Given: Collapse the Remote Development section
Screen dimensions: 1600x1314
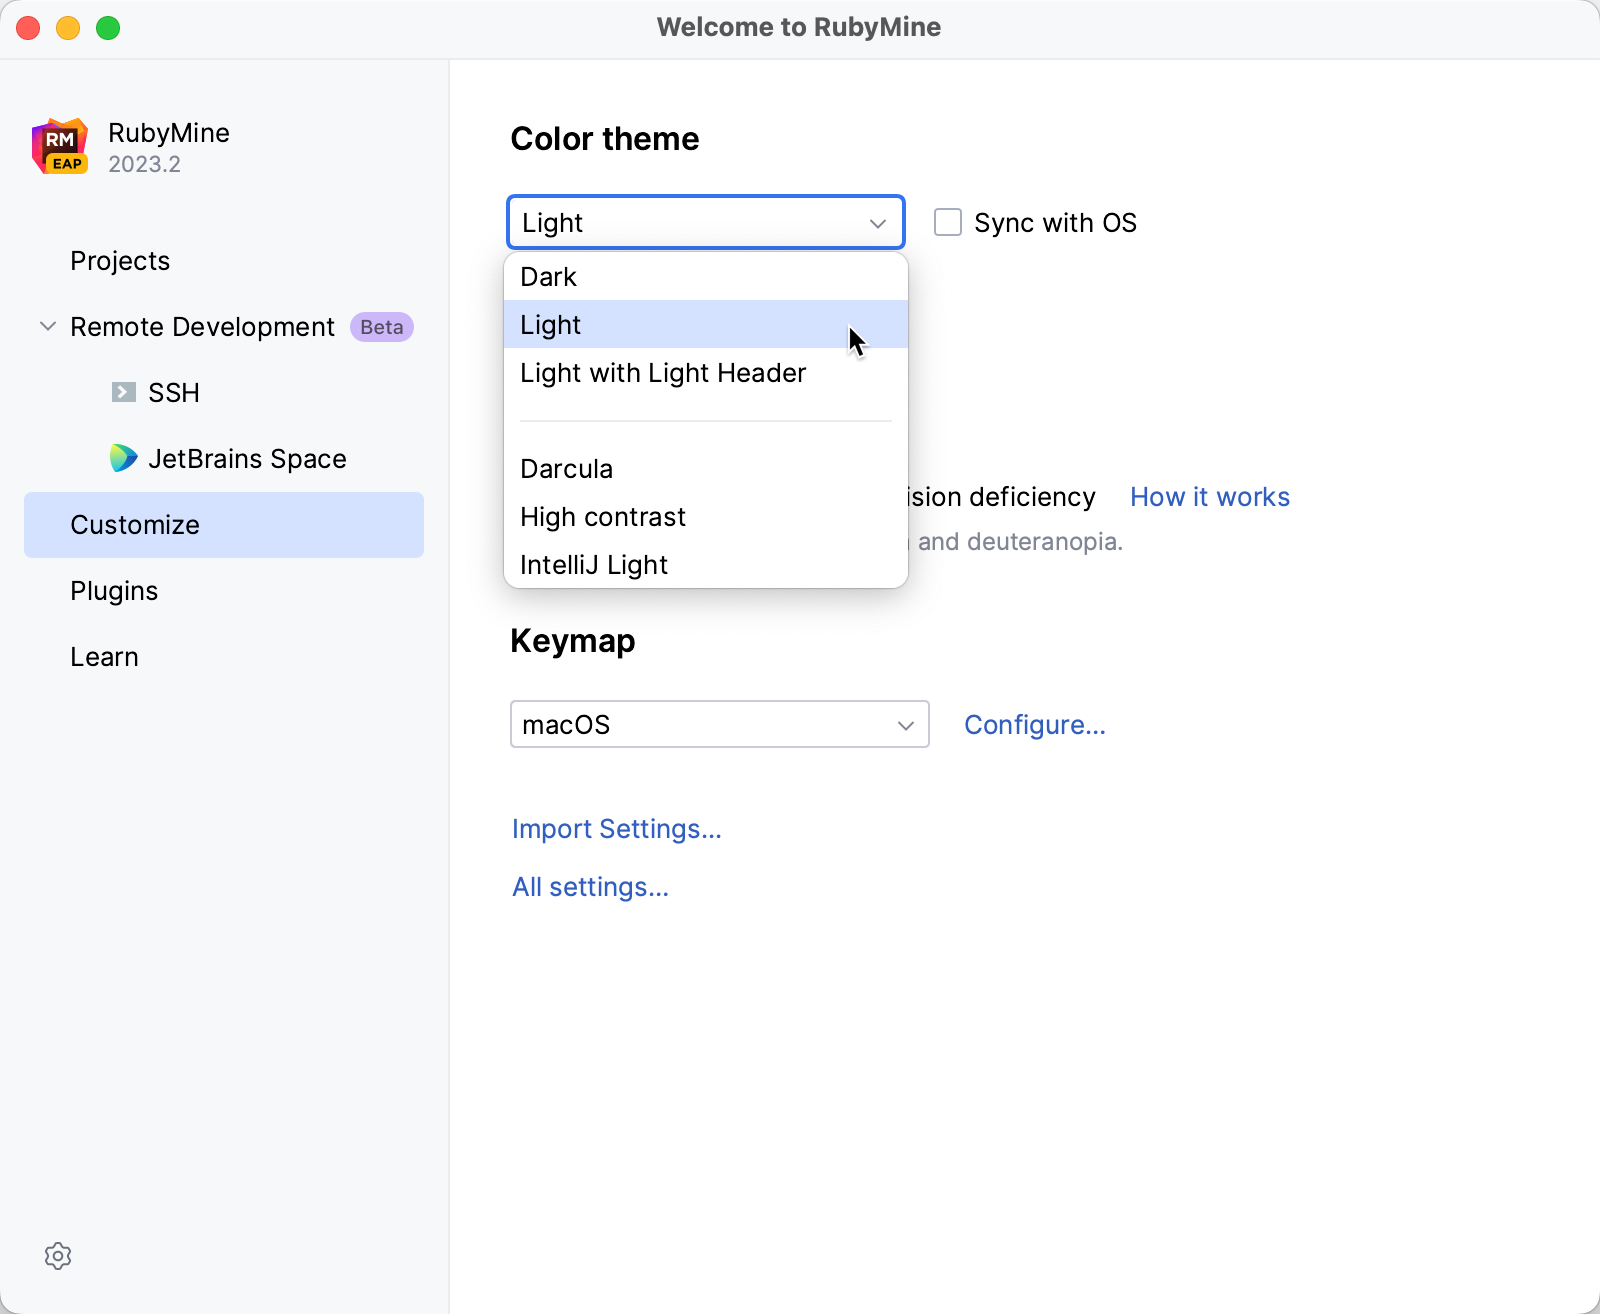Looking at the screenshot, I should click(x=47, y=326).
